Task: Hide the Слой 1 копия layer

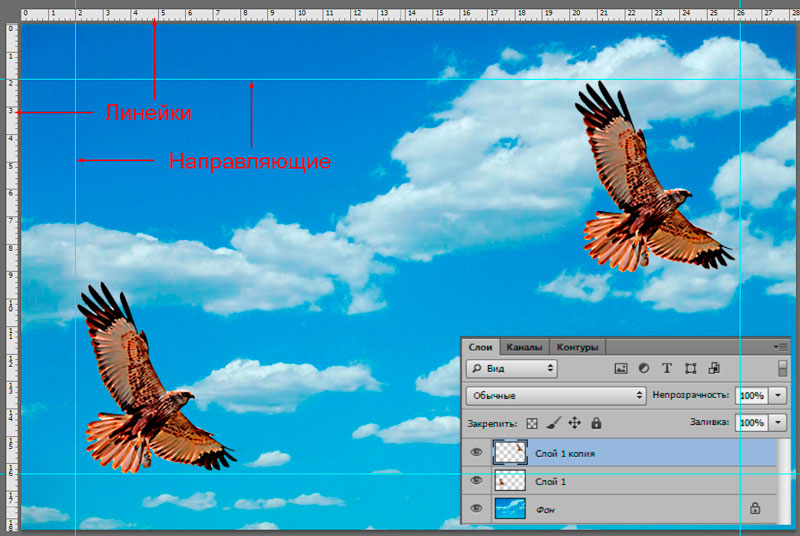Action: point(476,452)
